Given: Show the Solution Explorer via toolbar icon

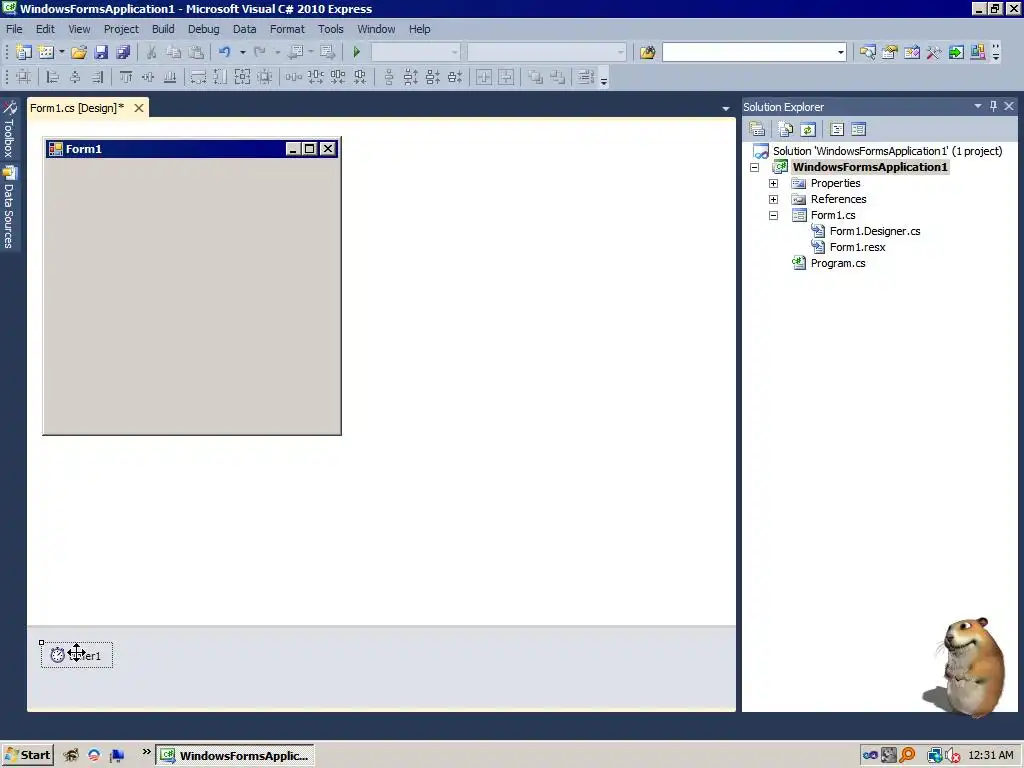Looking at the screenshot, I should click(868, 52).
